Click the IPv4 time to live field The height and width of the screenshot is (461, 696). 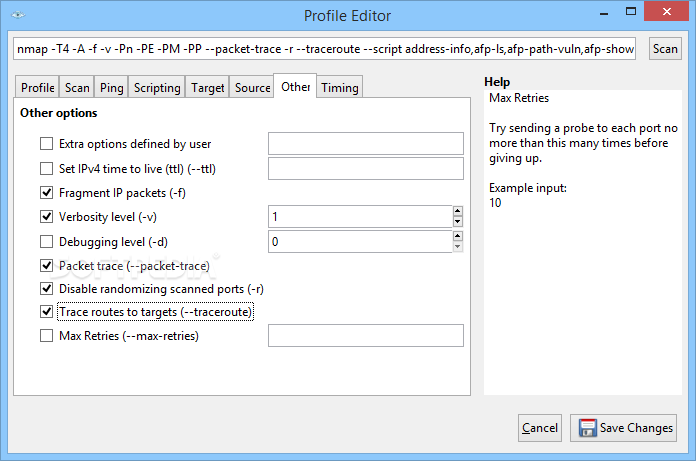(x=366, y=169)
